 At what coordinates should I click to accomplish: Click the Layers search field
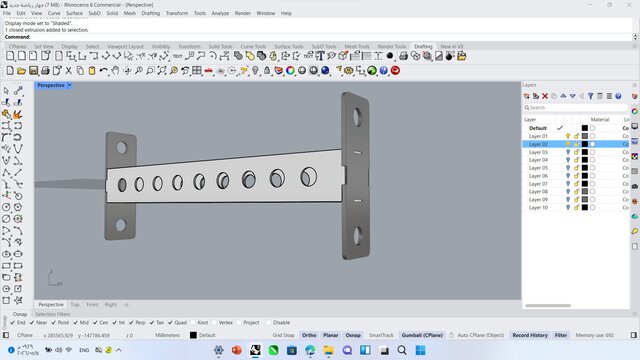[576, 107]
